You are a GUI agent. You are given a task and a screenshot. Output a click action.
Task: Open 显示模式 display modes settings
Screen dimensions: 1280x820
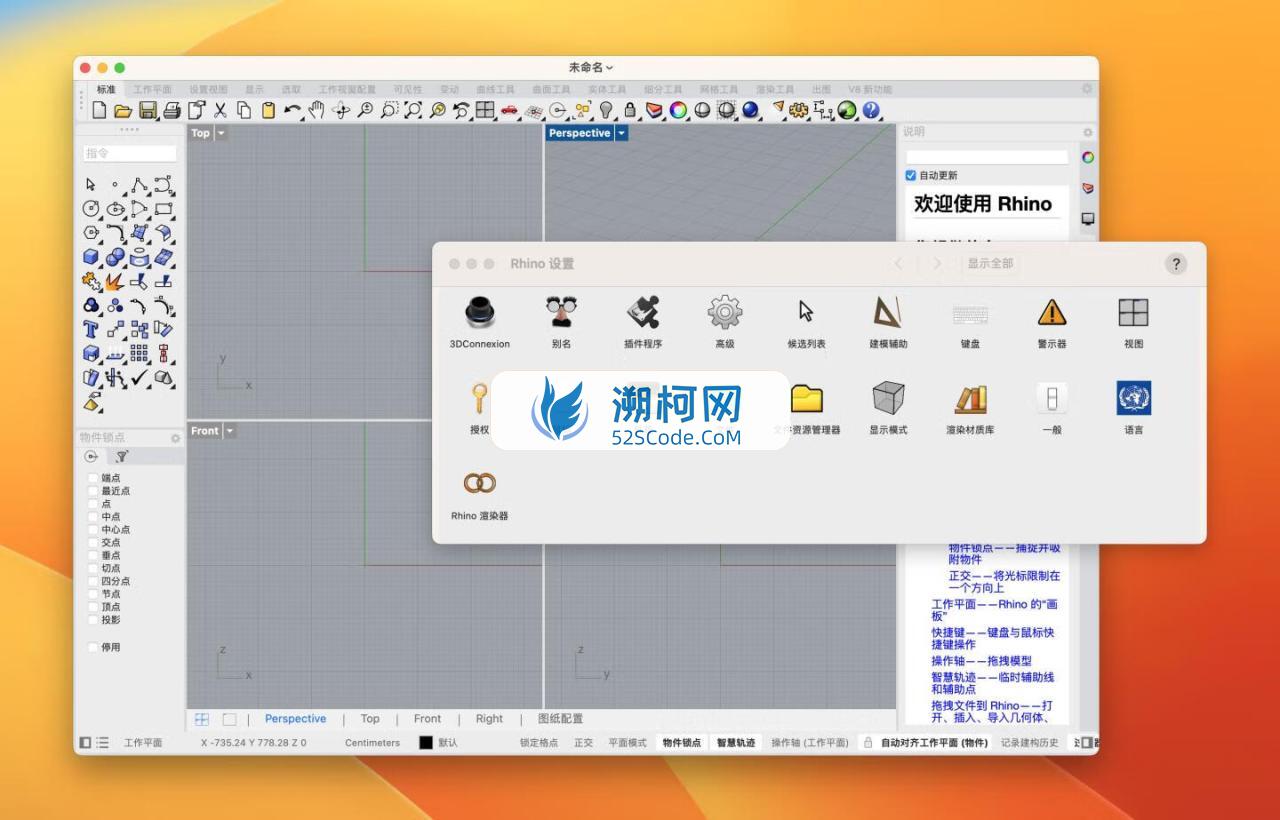pos(888,408)
